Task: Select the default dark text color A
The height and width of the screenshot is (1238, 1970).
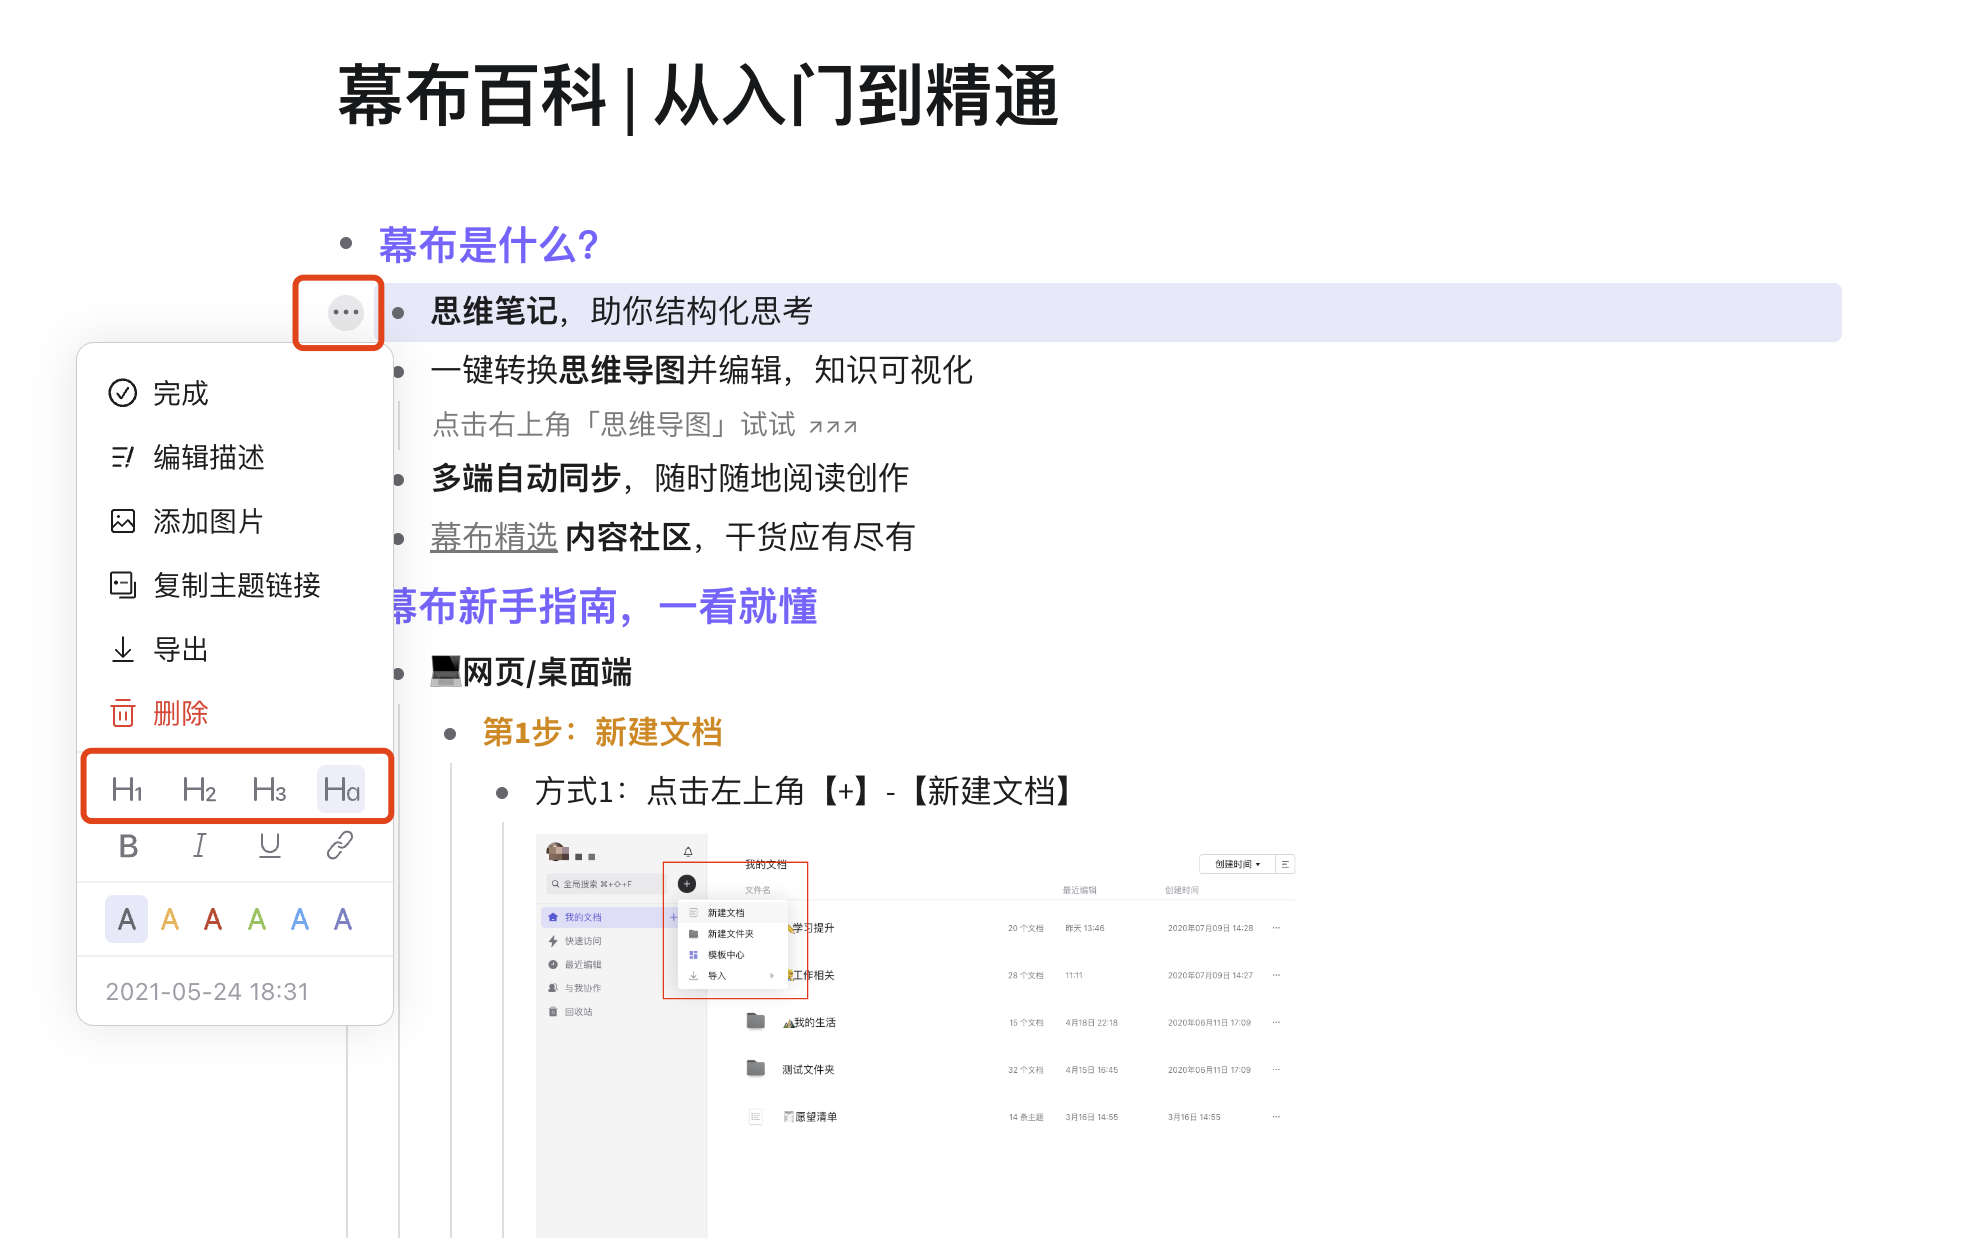Action: [x=127, y=919]
